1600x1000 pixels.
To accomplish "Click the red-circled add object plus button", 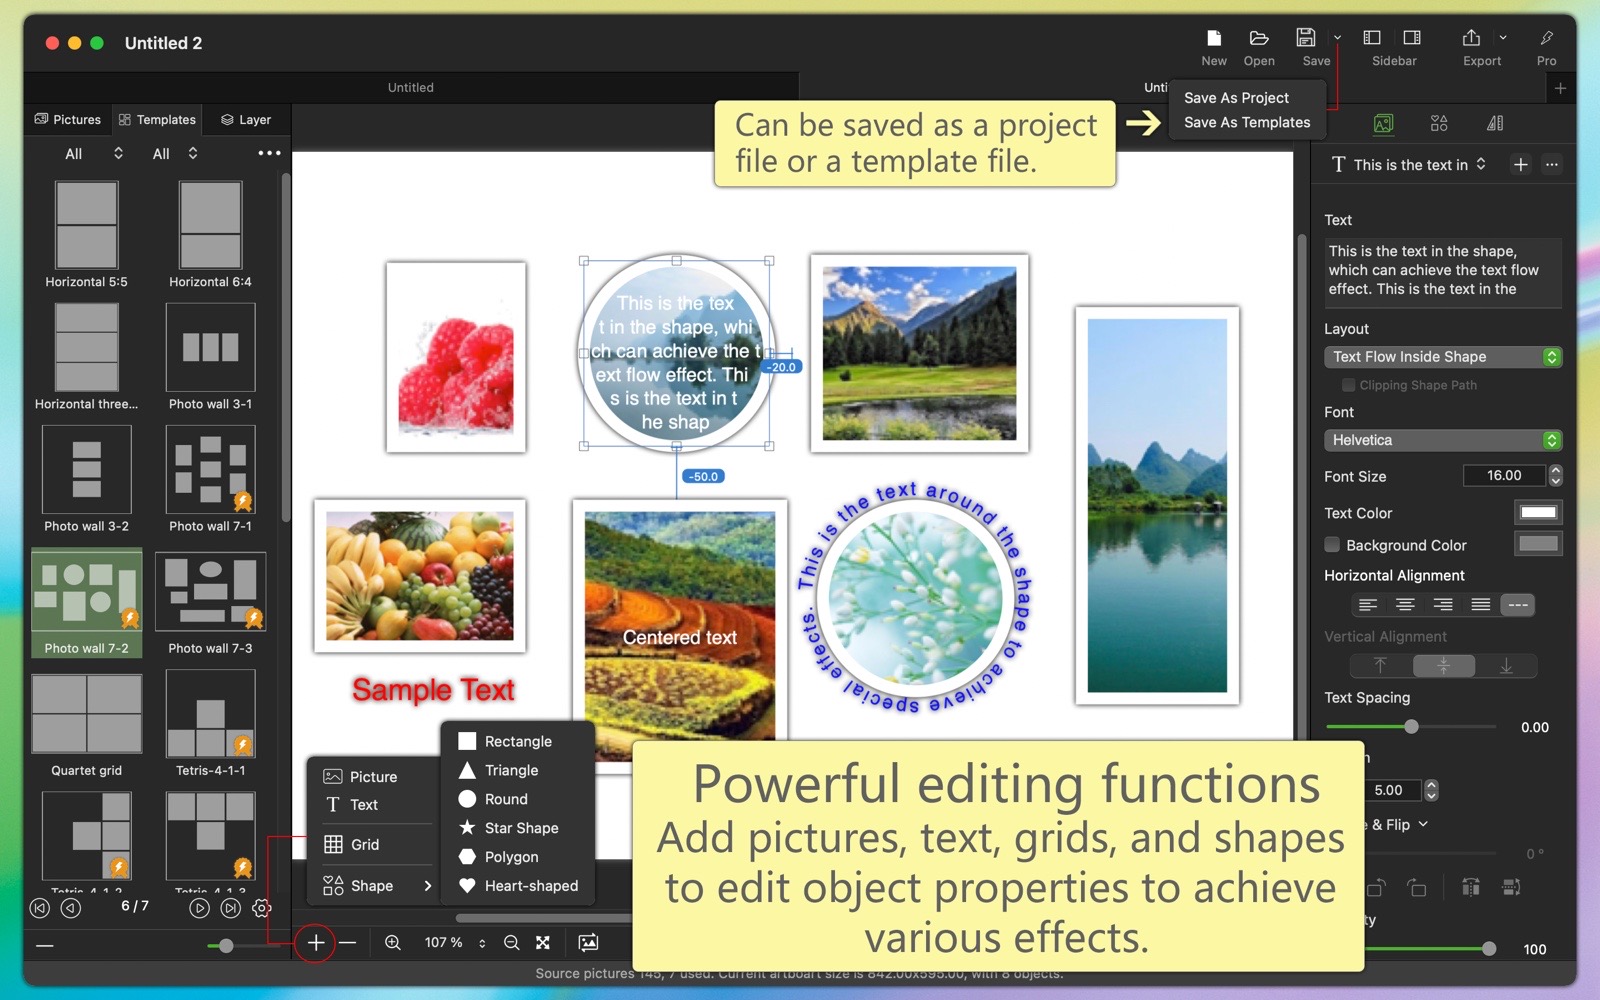I will click(315, 943).
